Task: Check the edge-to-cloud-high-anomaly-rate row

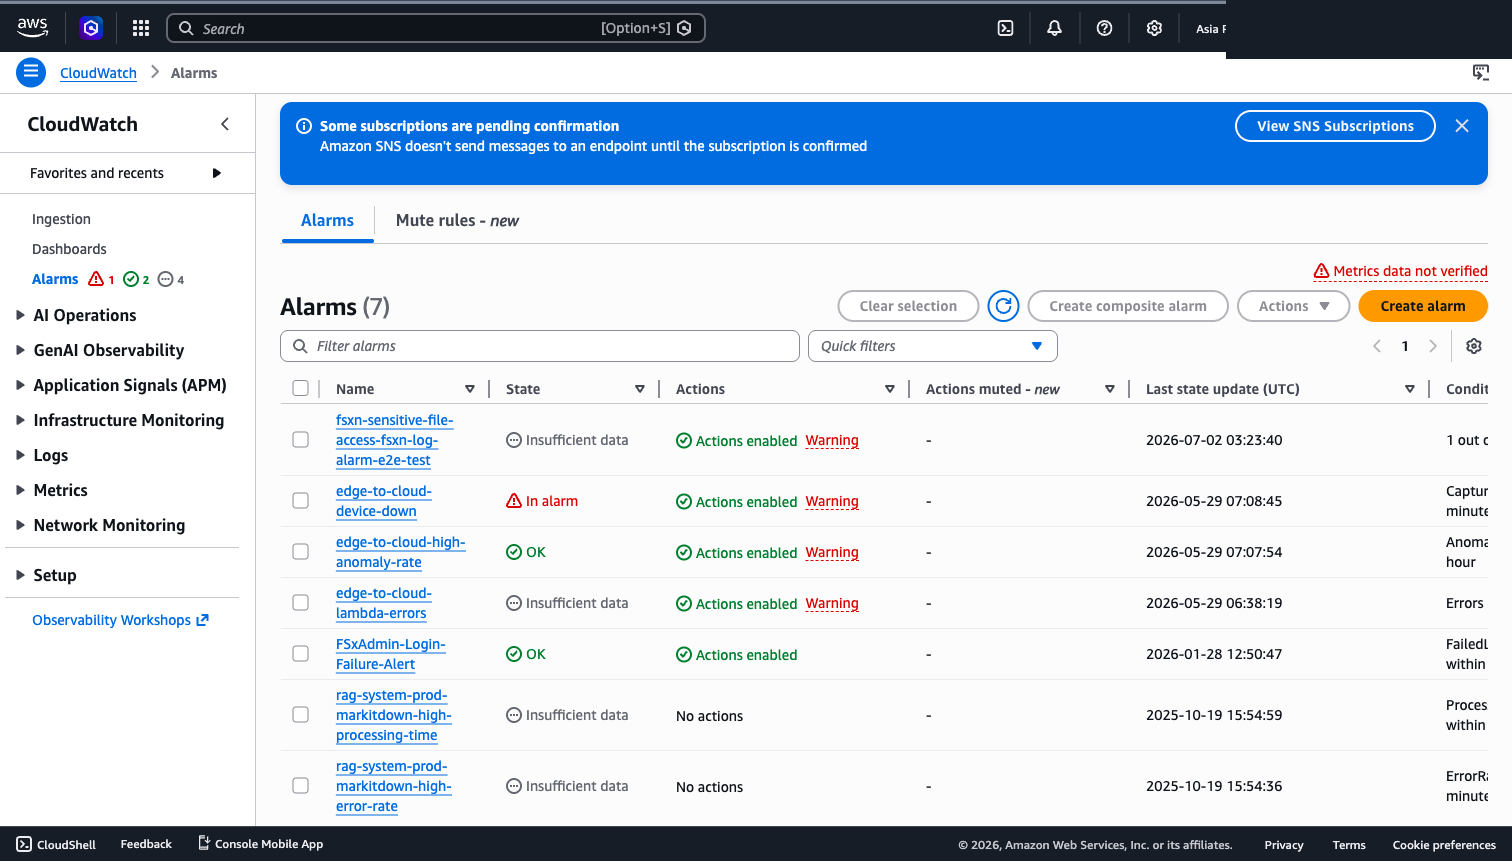Action: tap(300, 551)
